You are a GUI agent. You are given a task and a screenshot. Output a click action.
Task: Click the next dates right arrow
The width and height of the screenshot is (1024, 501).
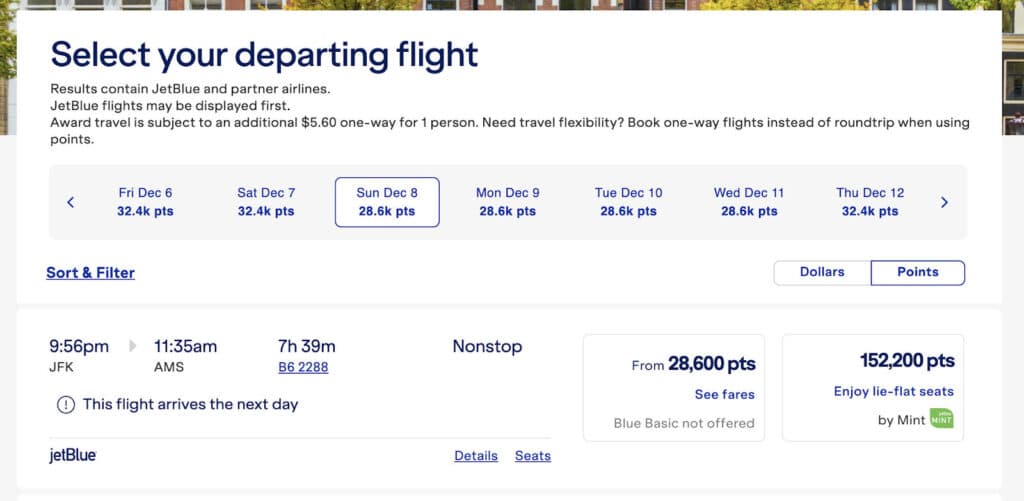[x=944, y=202]
